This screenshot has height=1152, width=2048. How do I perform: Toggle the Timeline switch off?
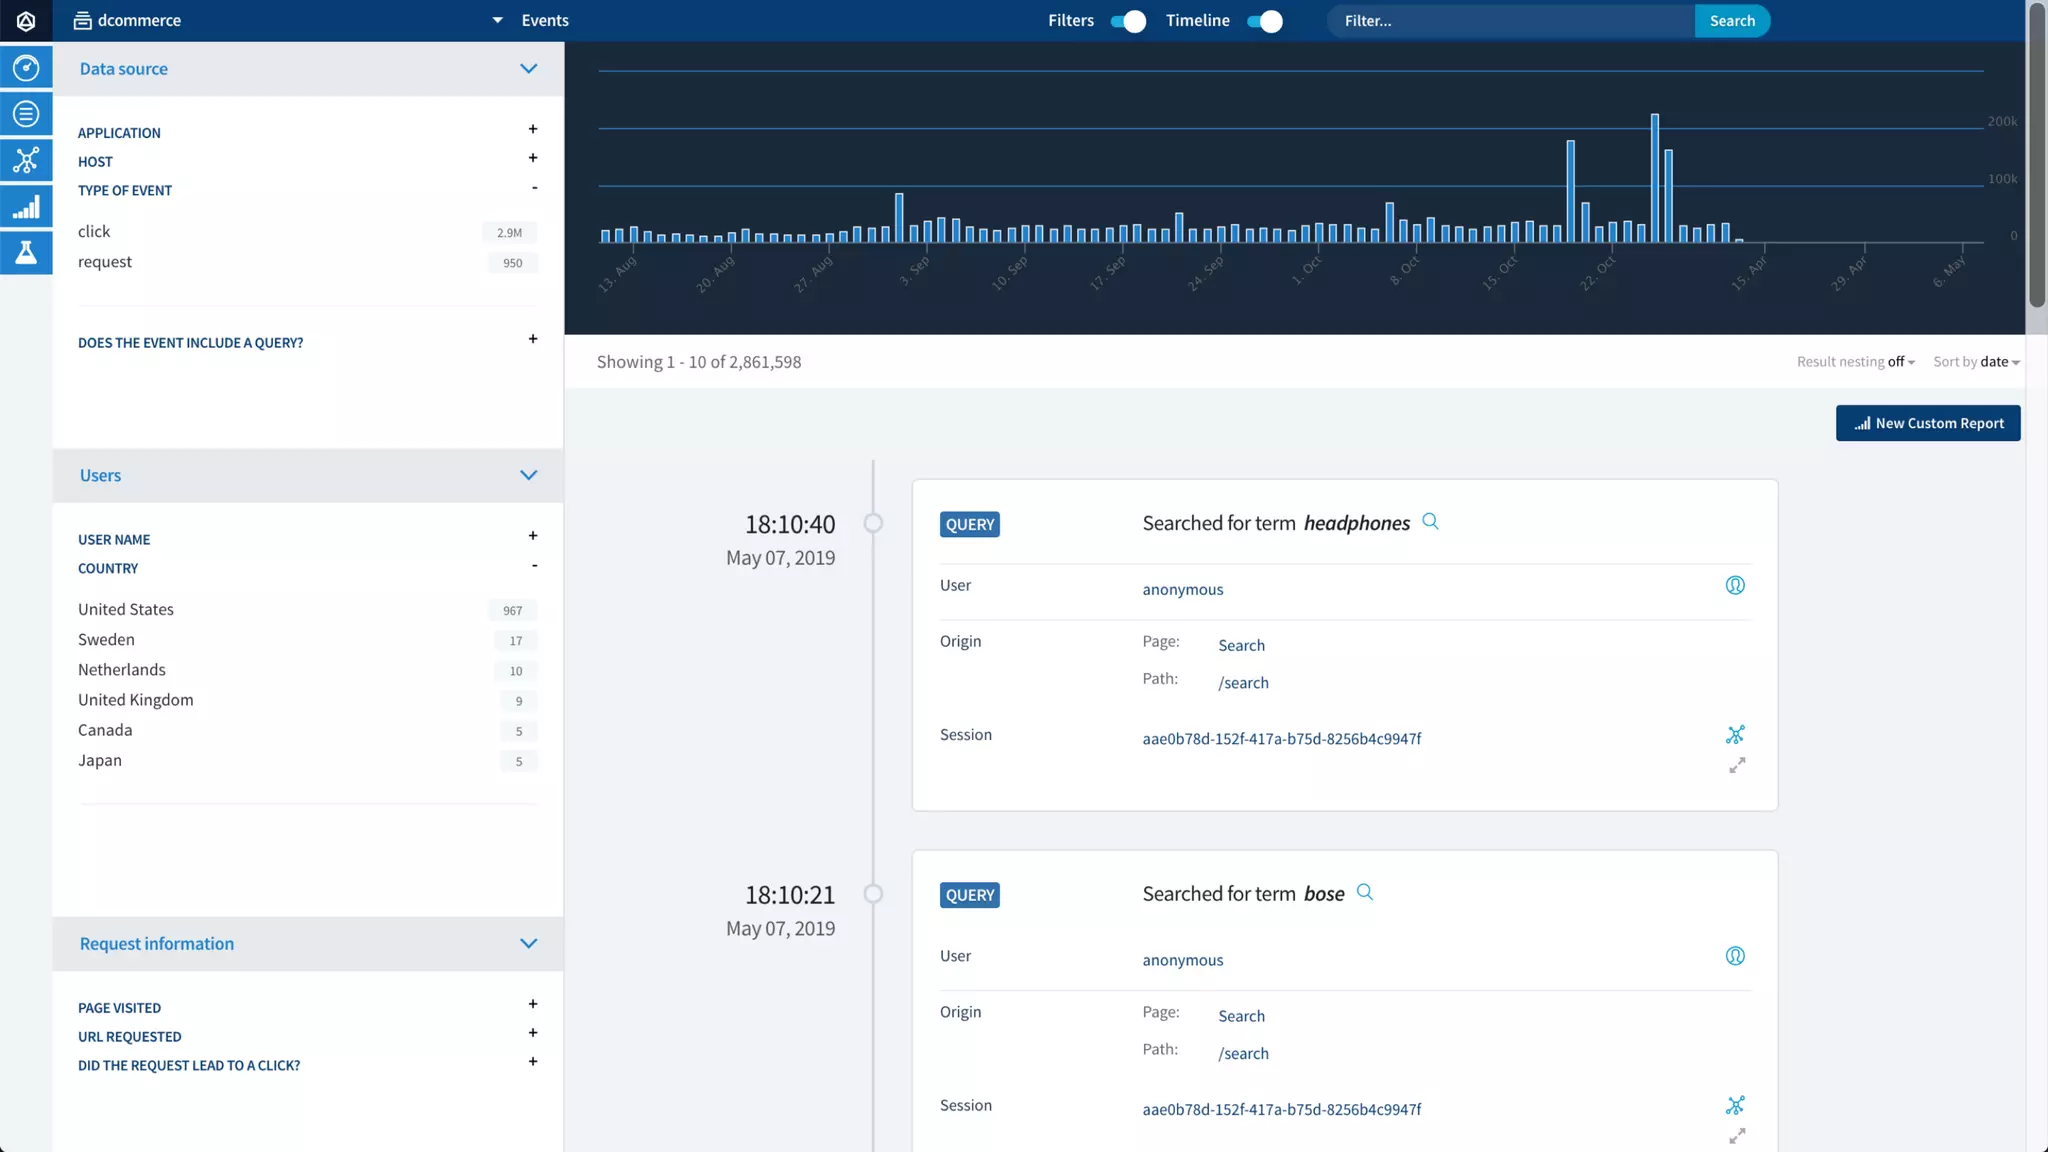(1265, 21)
